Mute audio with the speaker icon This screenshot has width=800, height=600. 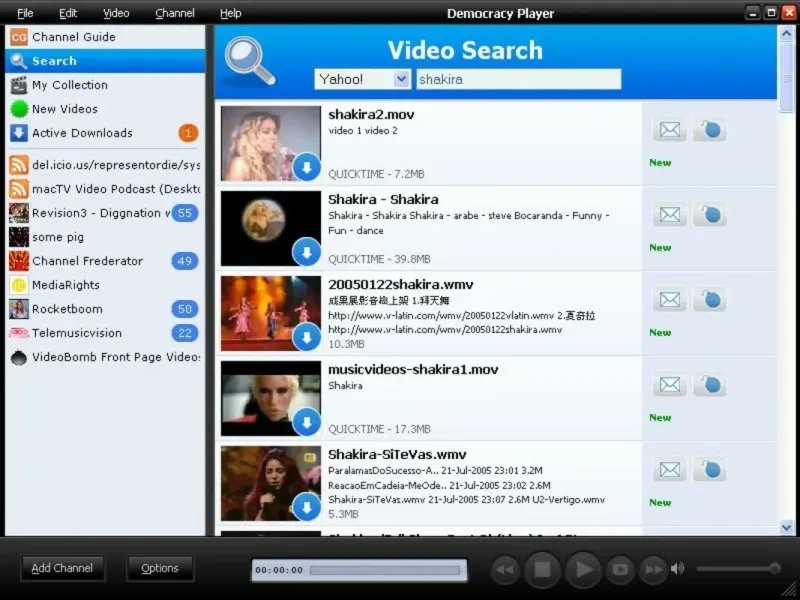click(678, 568)
